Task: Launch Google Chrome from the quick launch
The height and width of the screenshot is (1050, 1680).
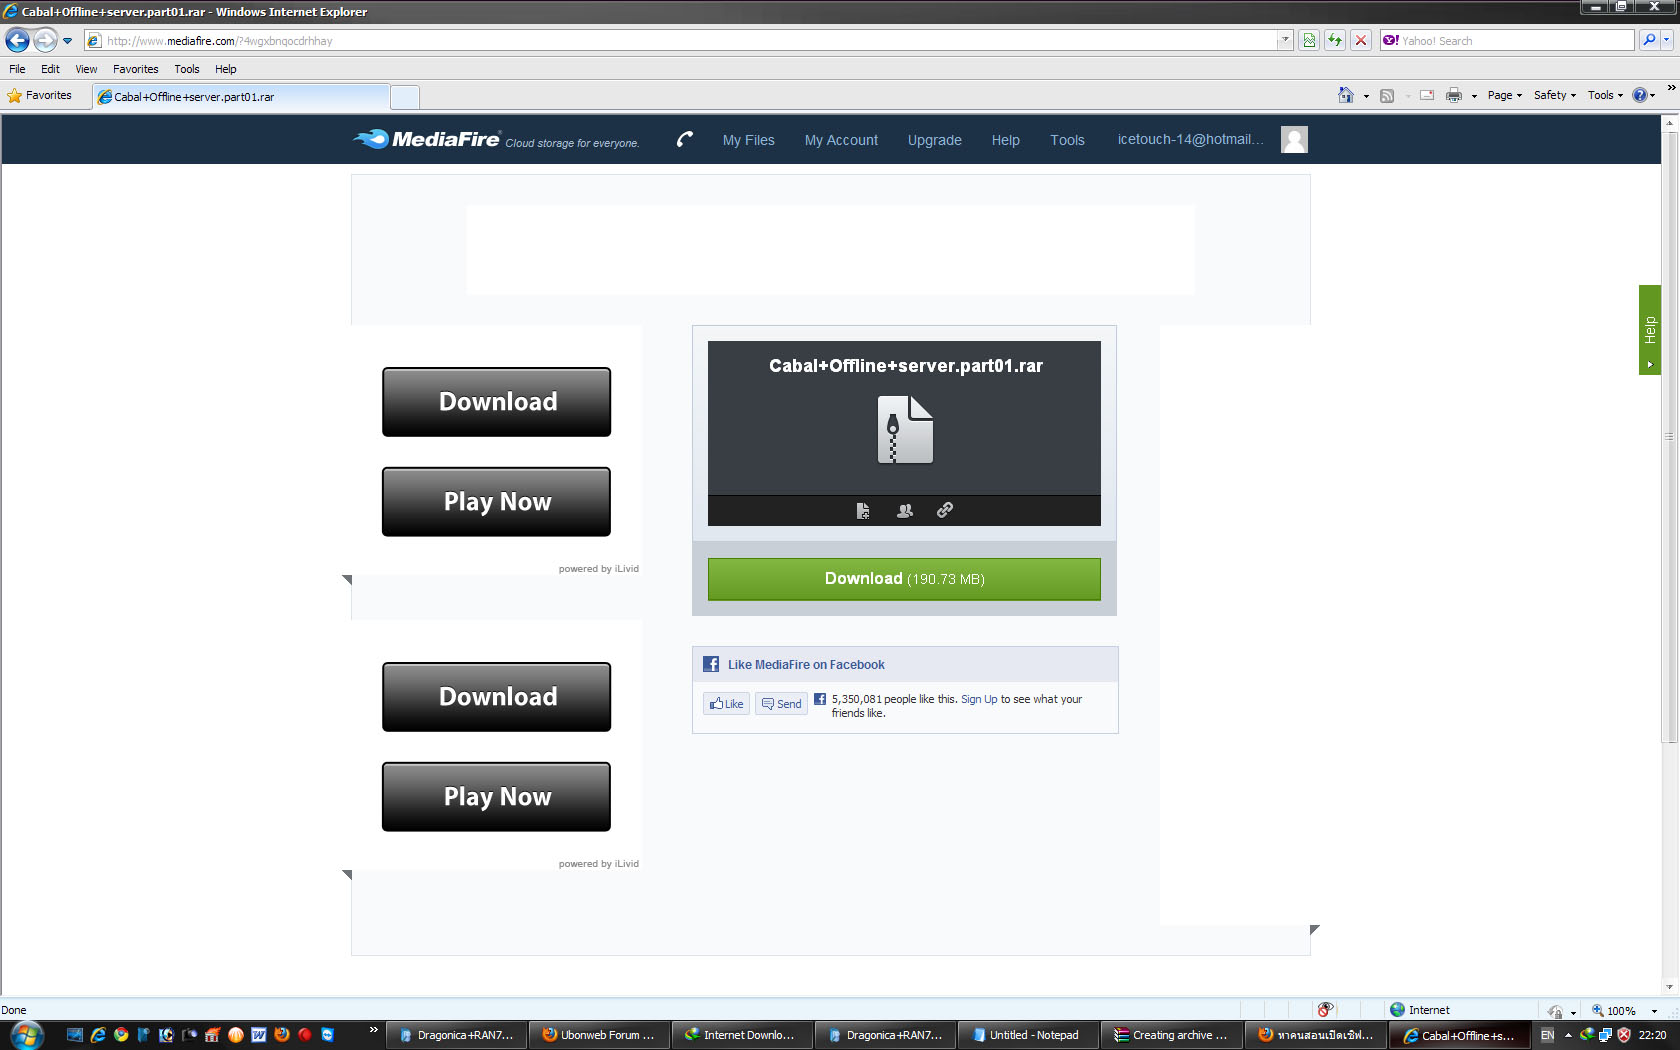Action: pyautogui.click(x=121, y=1035)
